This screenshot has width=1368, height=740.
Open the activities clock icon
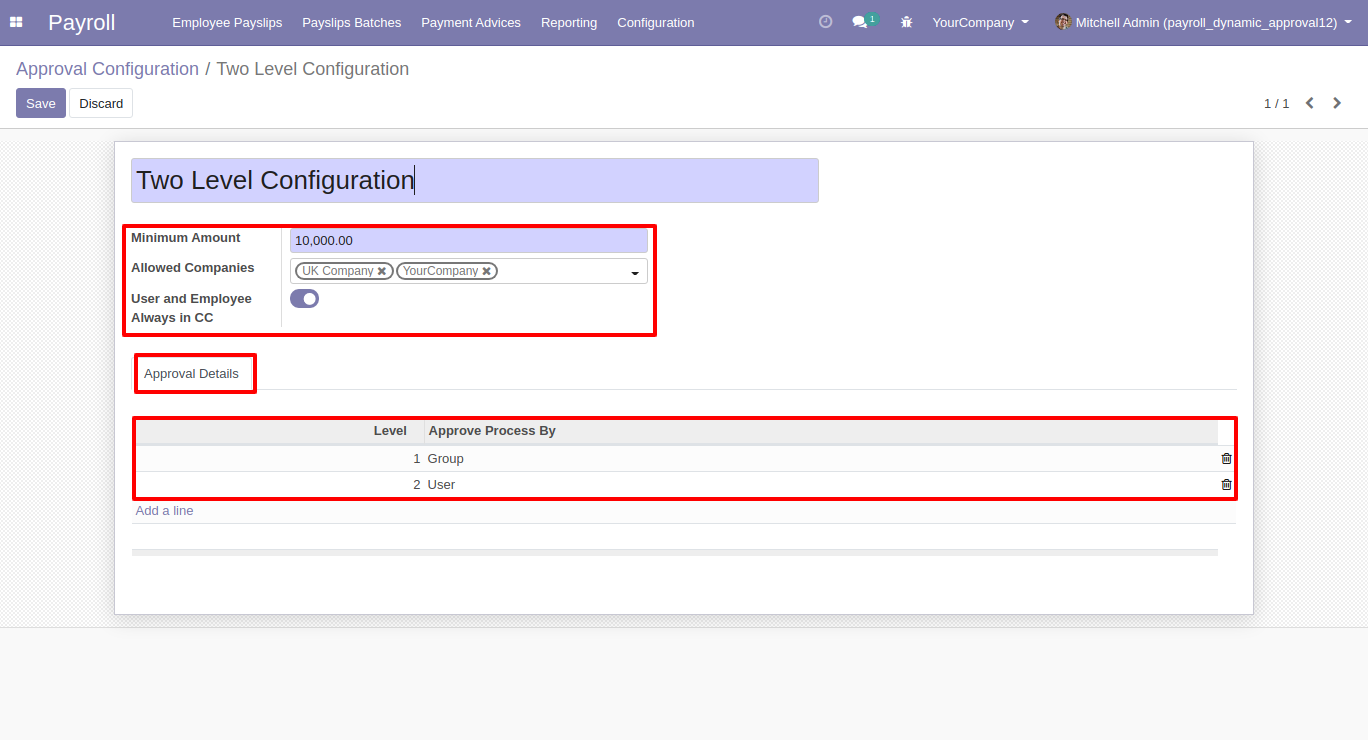click(825, 22)
